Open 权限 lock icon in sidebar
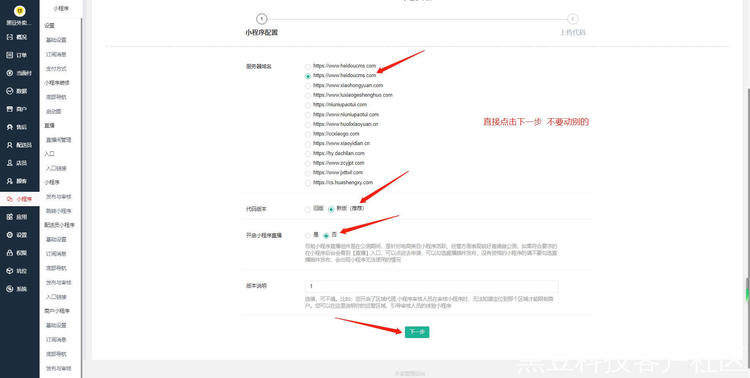The image size is (750, 378). coord(10,253)
